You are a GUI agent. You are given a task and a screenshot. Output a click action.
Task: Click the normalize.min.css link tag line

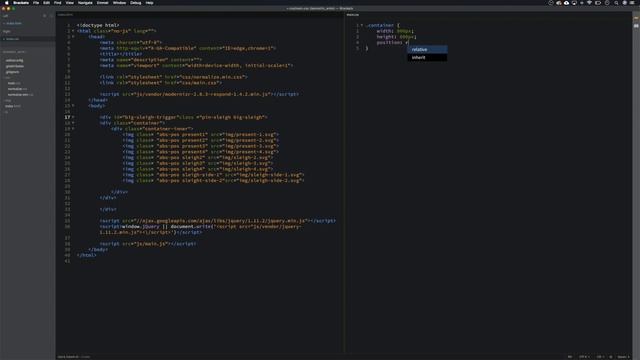tap(173, 77)
